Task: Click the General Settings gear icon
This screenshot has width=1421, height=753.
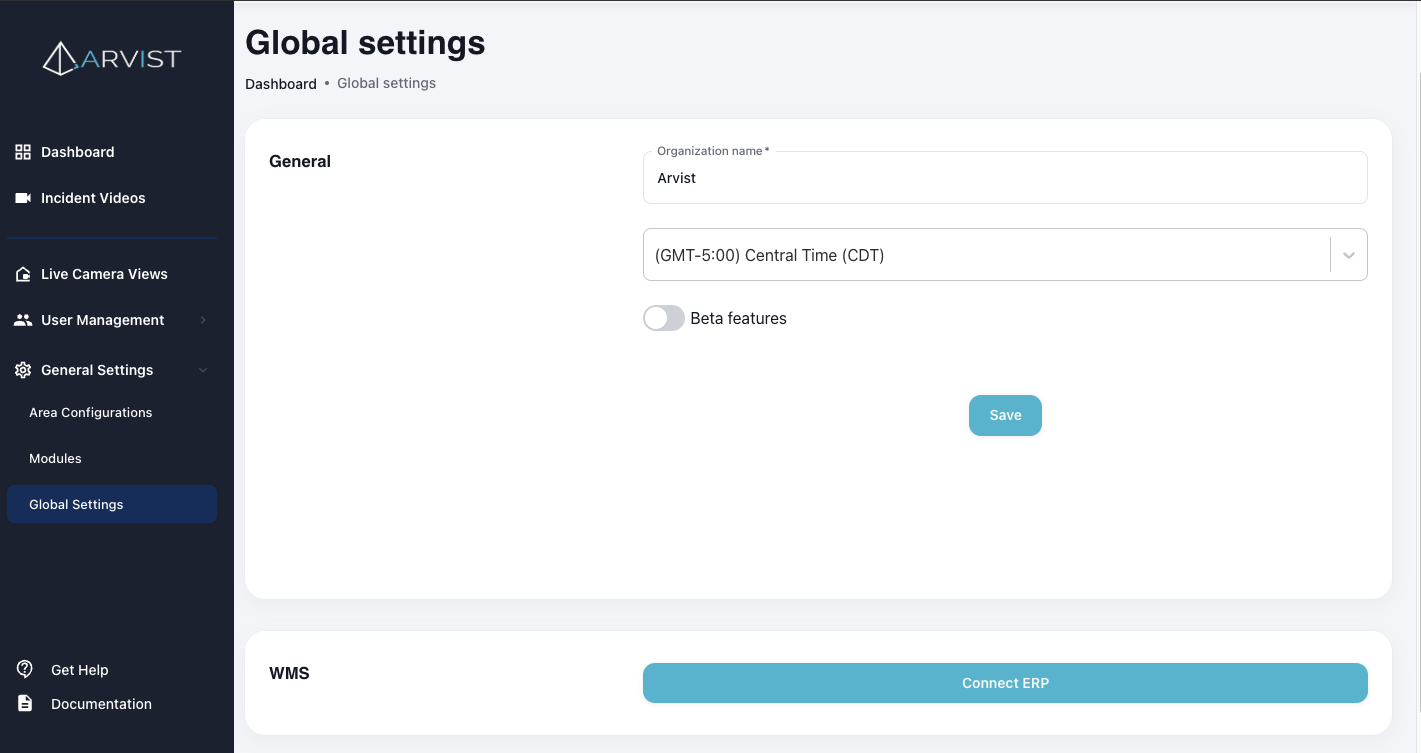Action: [22, 369]
